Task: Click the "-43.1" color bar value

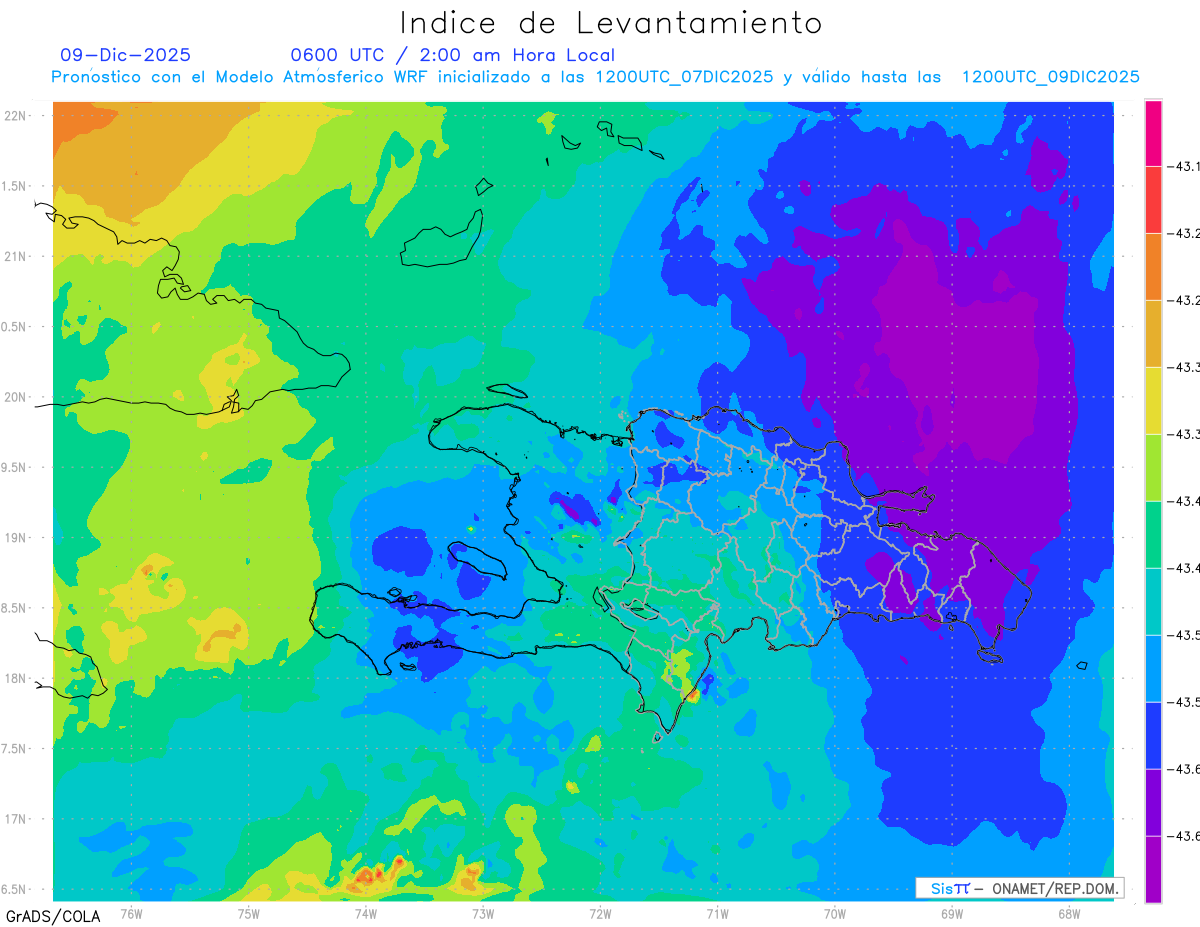Action: (x=1185, y=167)
